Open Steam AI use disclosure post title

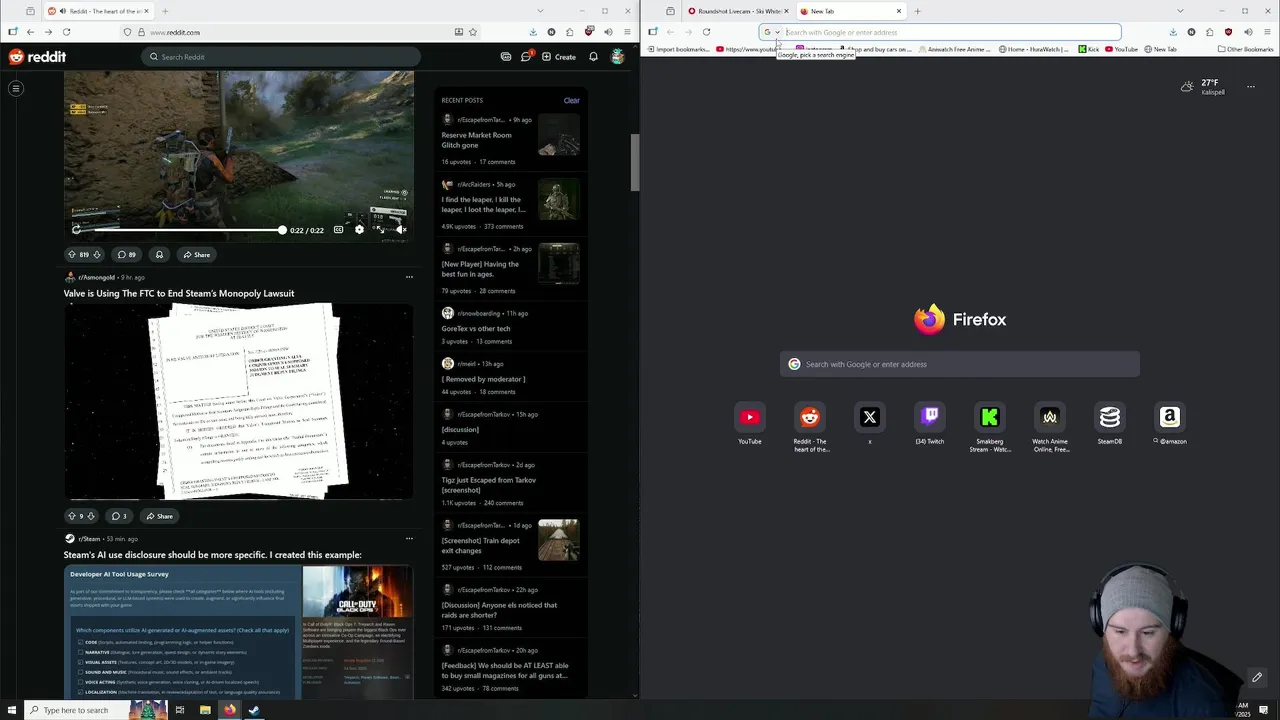213,555
